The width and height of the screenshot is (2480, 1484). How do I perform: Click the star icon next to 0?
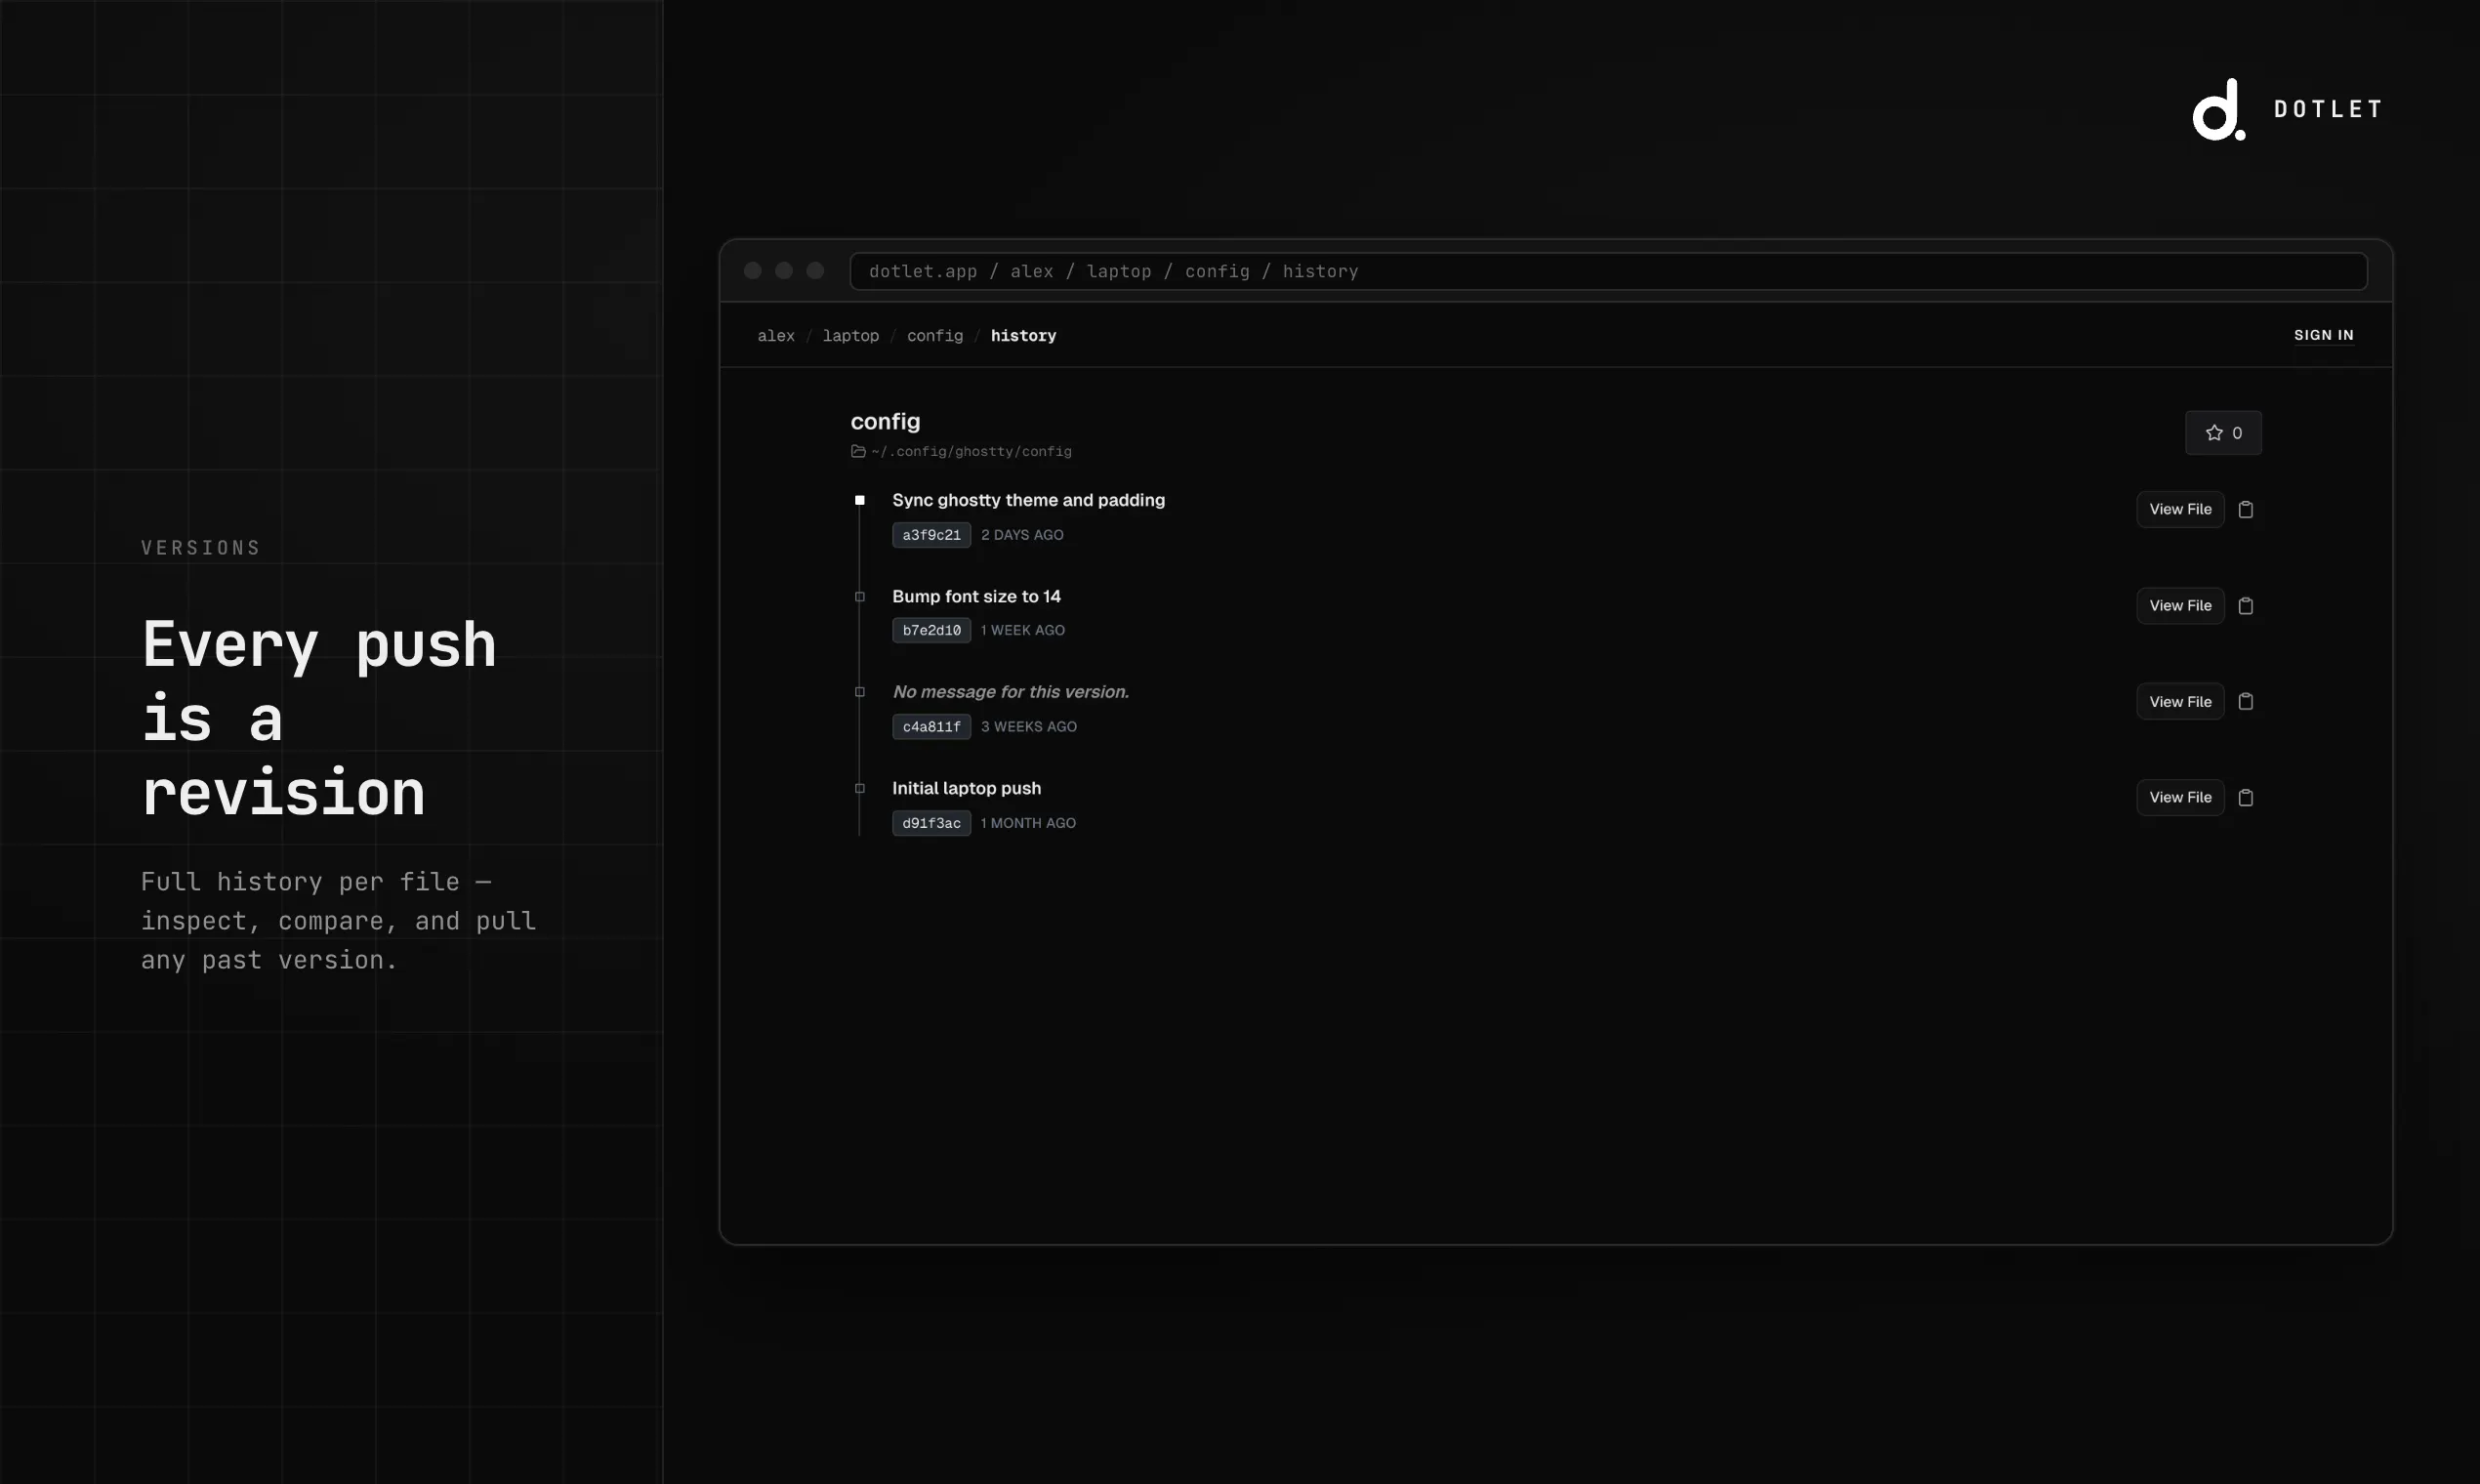[2214, 433]
